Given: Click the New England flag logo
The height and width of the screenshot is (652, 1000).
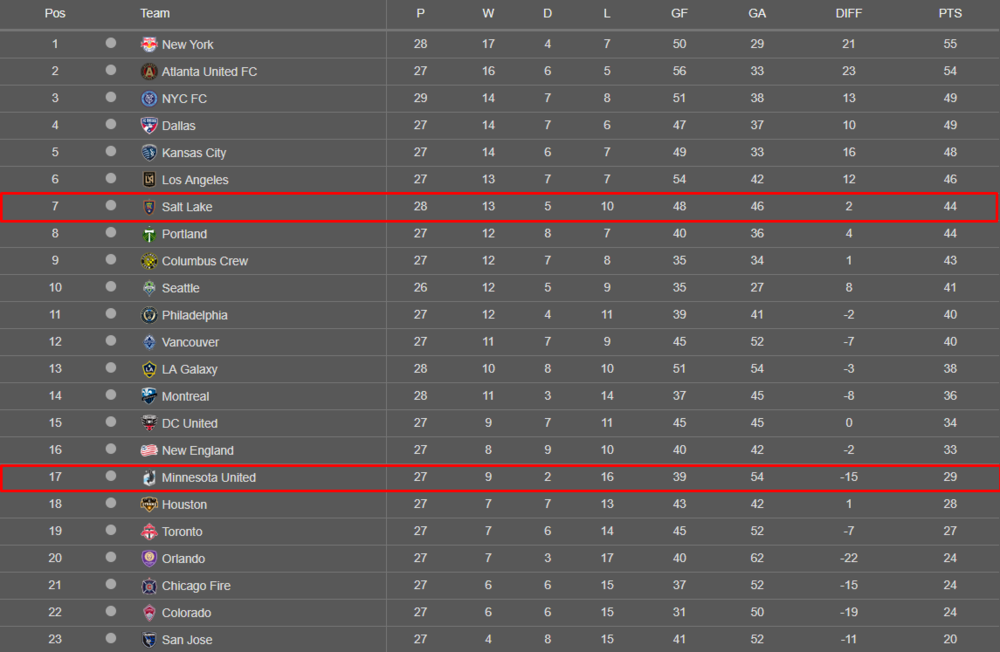Looking at the screenshot, I should 149,450.
